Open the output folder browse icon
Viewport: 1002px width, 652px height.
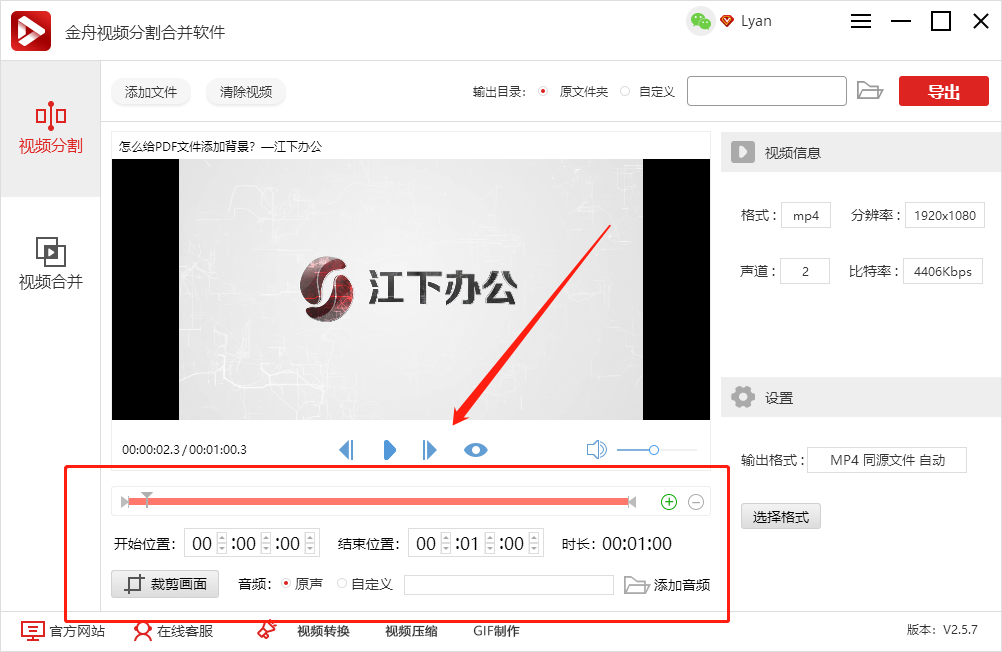click(x=869, y=91)
